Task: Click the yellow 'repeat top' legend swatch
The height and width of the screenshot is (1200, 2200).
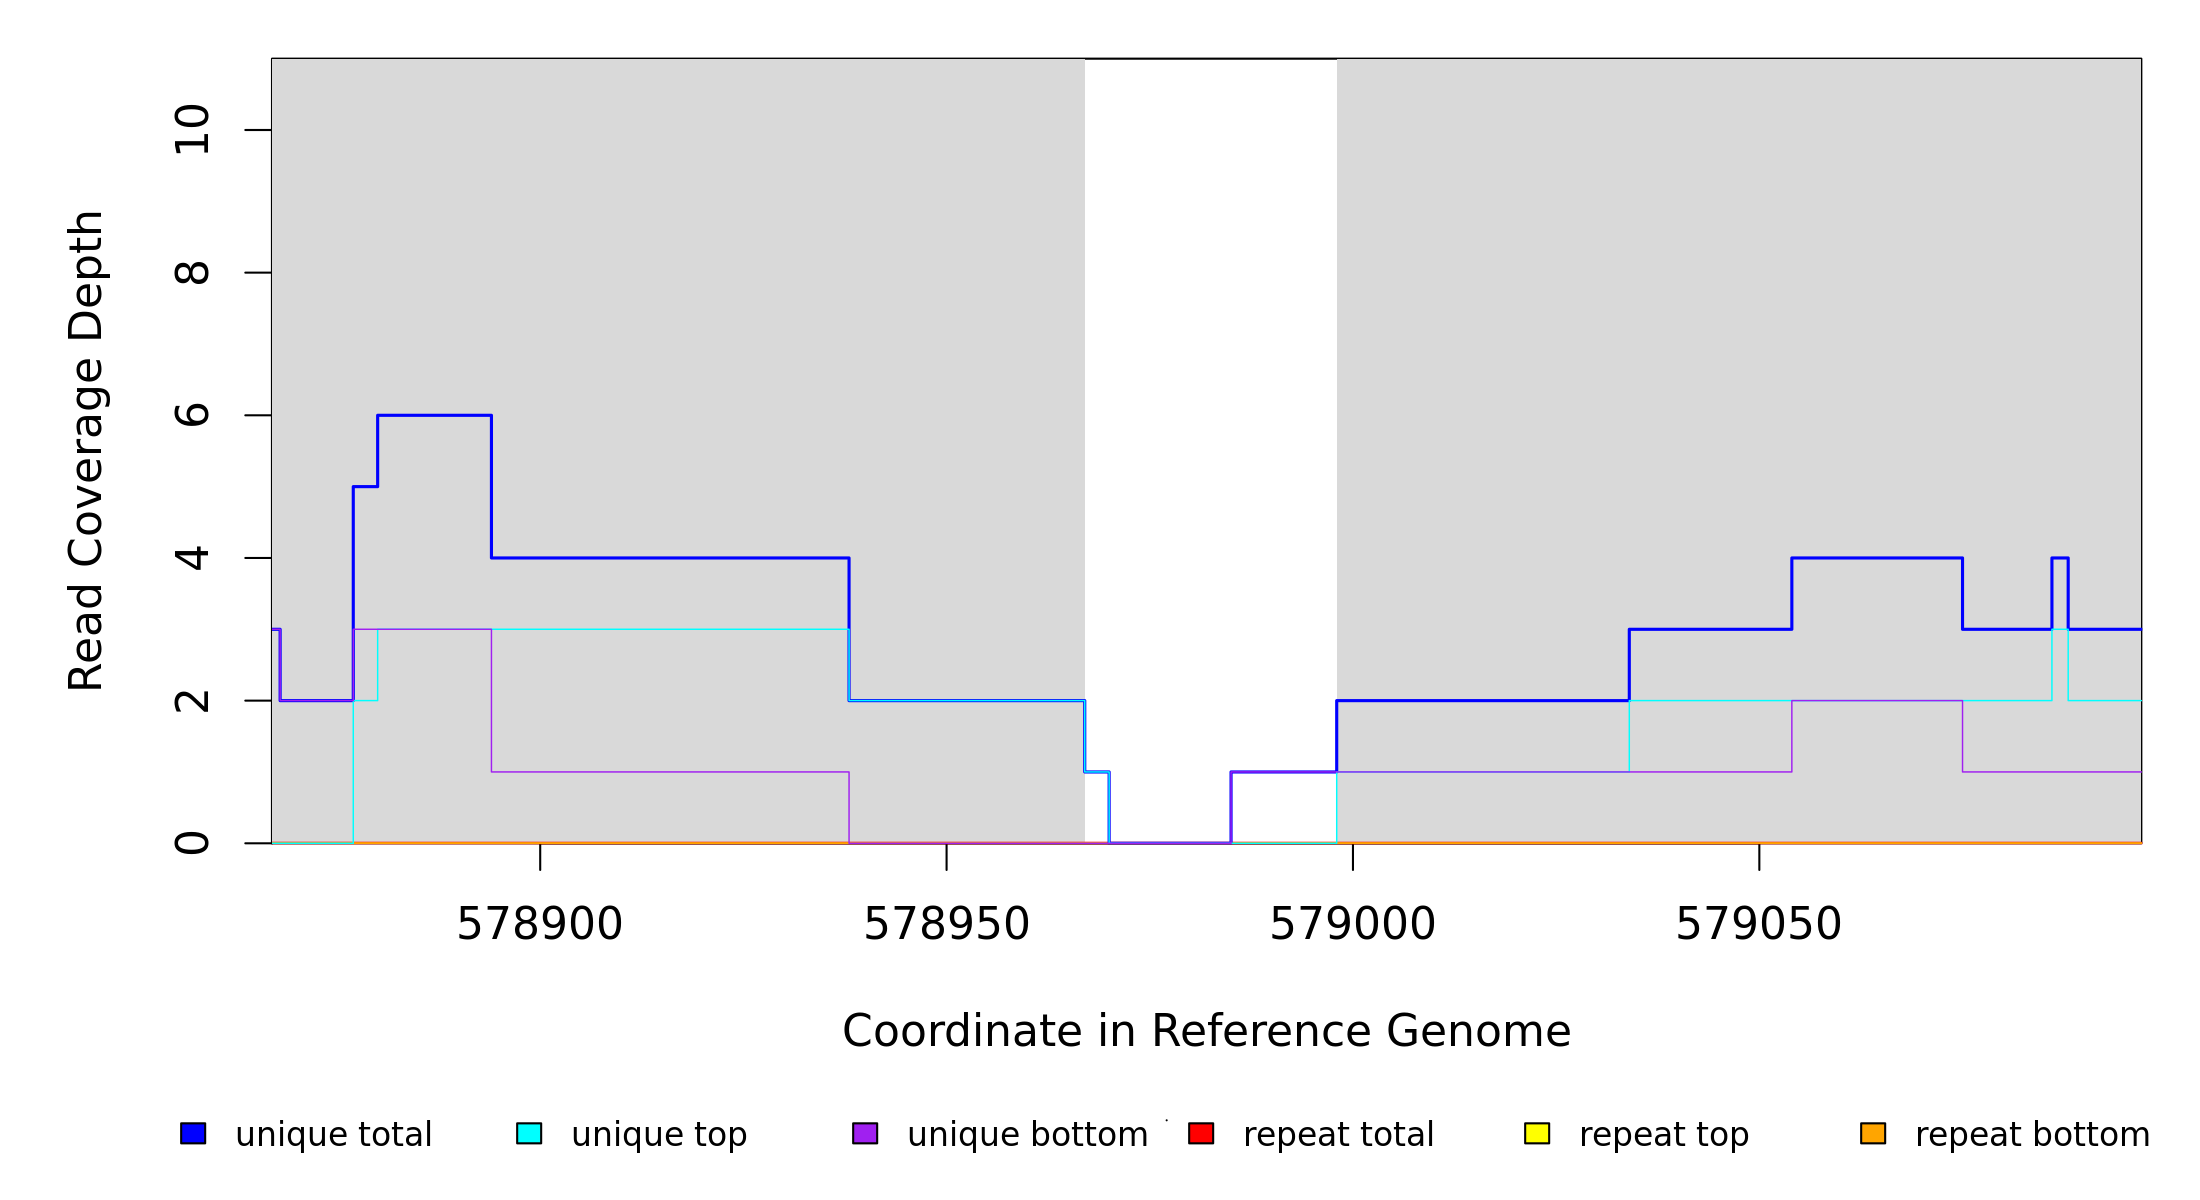Action: [1537, 1133]
